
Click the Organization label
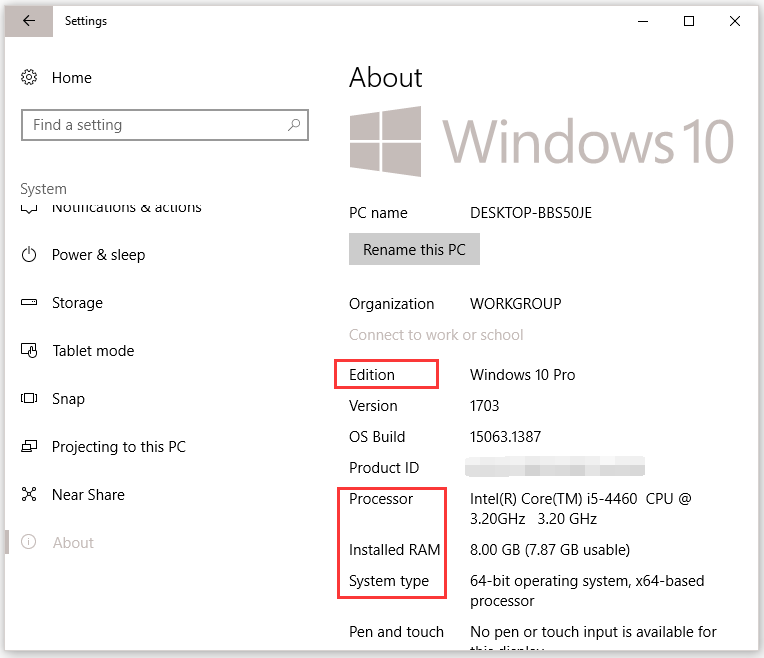(x=391, y=304)
